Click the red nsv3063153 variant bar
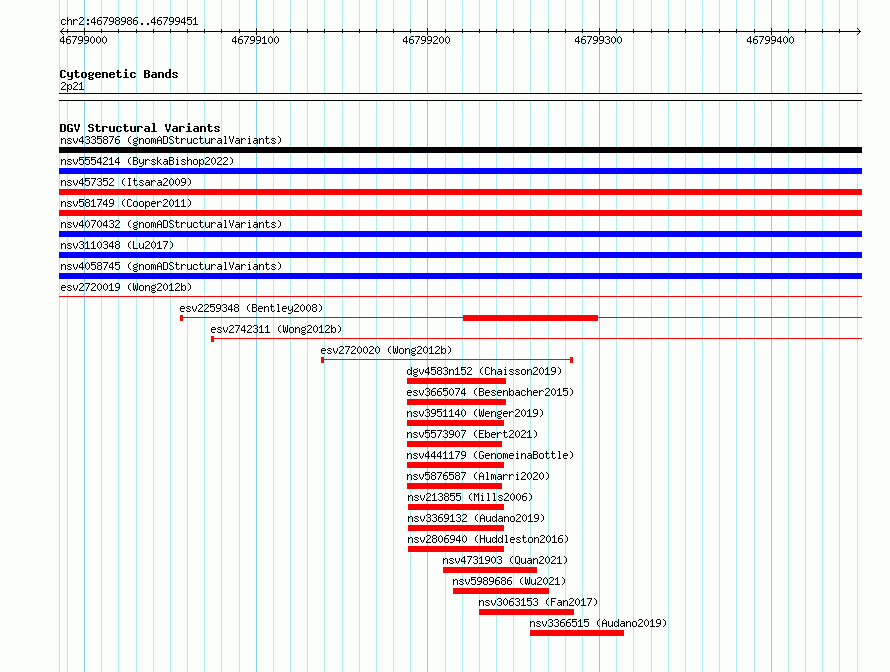Image resolution: width=890 pixels, height=672 pixels. click(x=527, y=612)
